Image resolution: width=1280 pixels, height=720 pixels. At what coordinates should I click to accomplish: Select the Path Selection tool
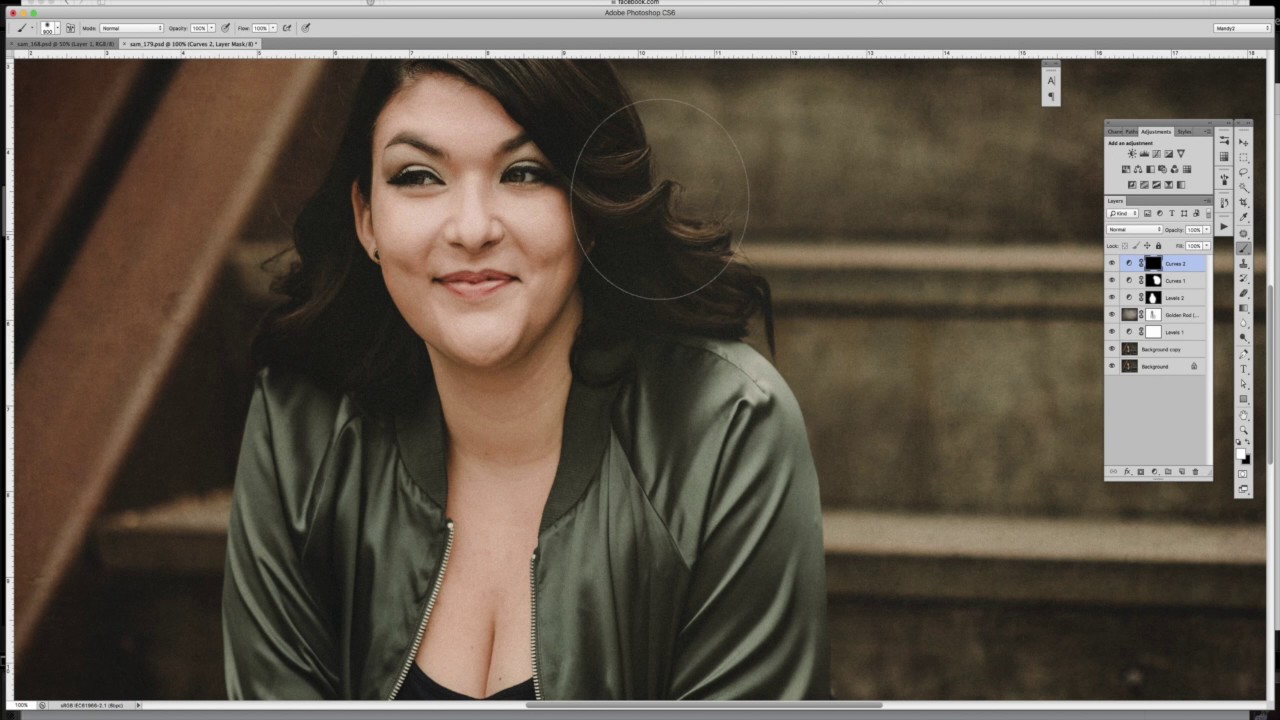pyautogui.click(x=1244, y=384)
